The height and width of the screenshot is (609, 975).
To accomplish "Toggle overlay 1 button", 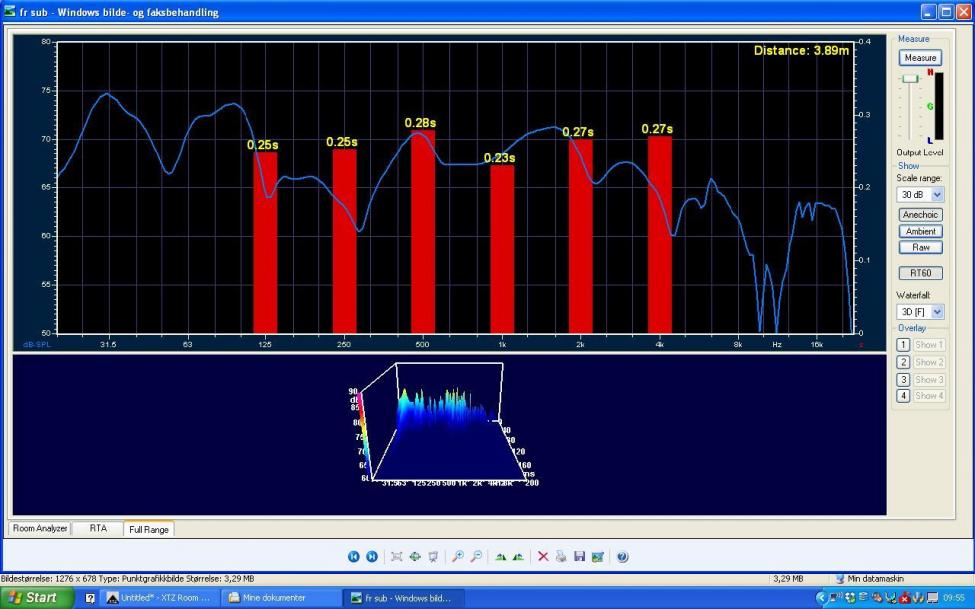I will [x=903, y=345].
